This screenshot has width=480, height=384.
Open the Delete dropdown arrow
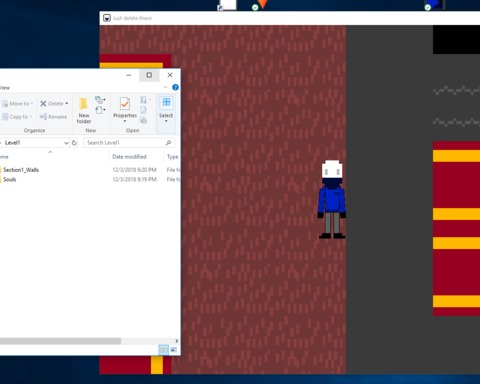click(67, 104)
